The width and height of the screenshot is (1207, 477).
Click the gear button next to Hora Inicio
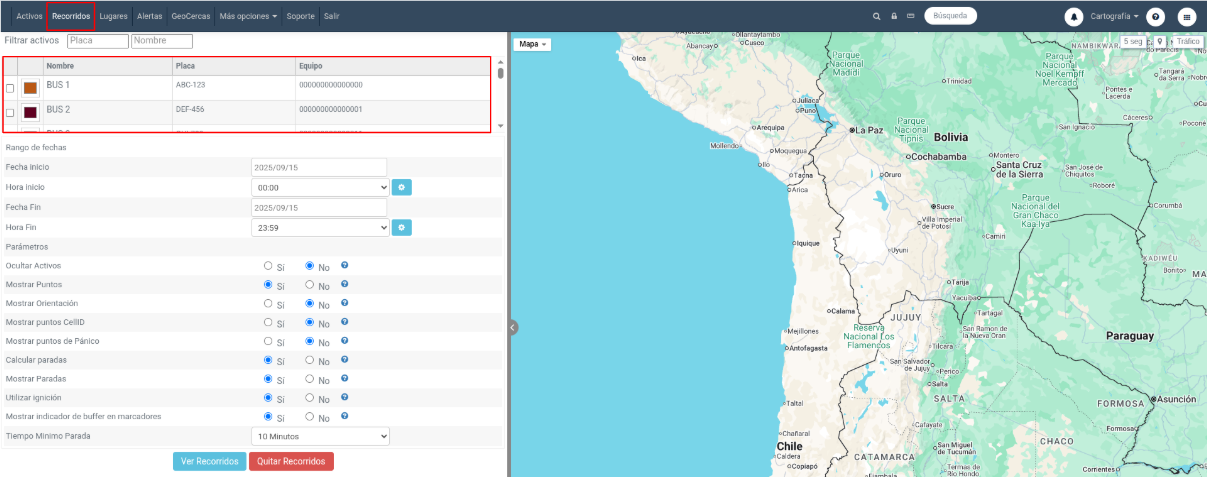[401, 187]
